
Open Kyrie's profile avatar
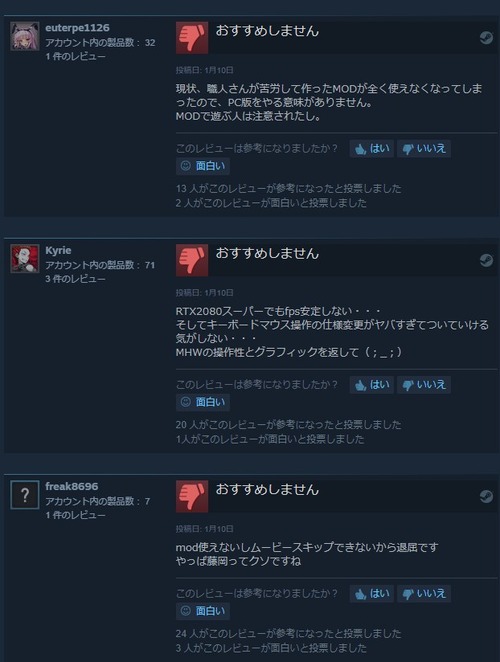25,258
